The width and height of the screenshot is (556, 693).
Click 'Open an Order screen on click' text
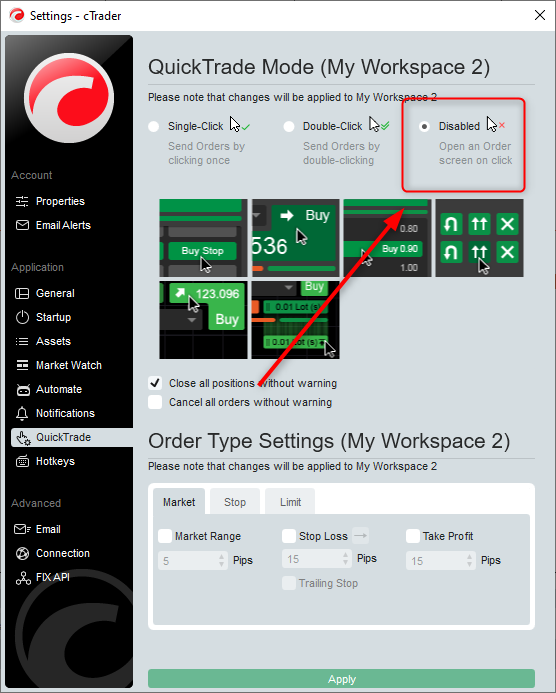pos(476,153)
